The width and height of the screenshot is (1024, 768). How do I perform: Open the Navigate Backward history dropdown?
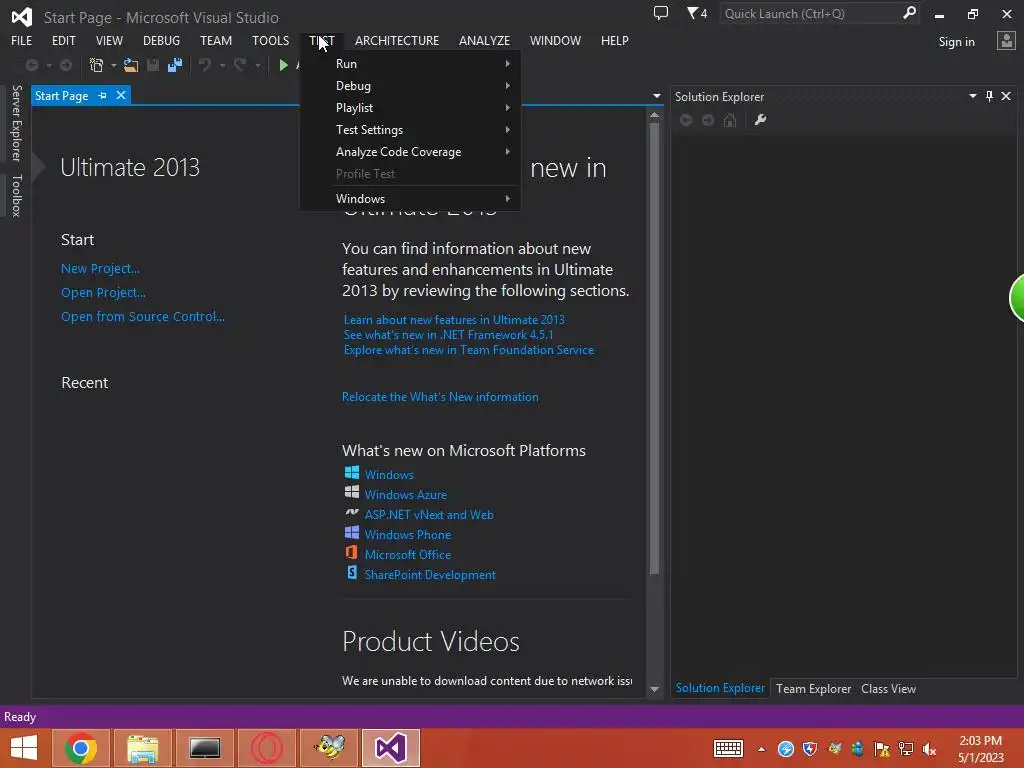[x=48, y=65]
